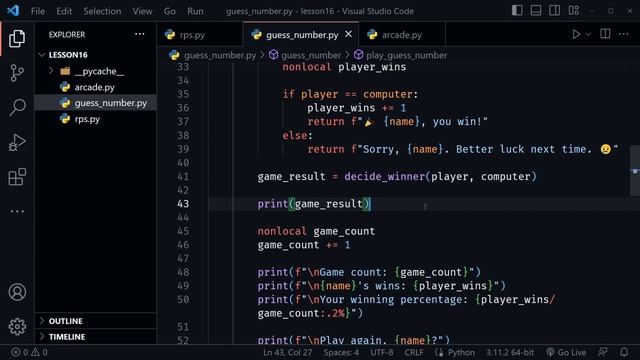
Task: Split the editor to the right
Action: (605, 34)
